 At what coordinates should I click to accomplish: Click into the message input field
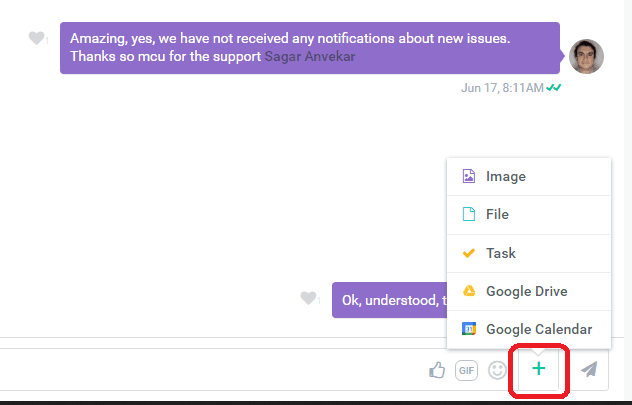pyautogui.click(x=200, y=370)
